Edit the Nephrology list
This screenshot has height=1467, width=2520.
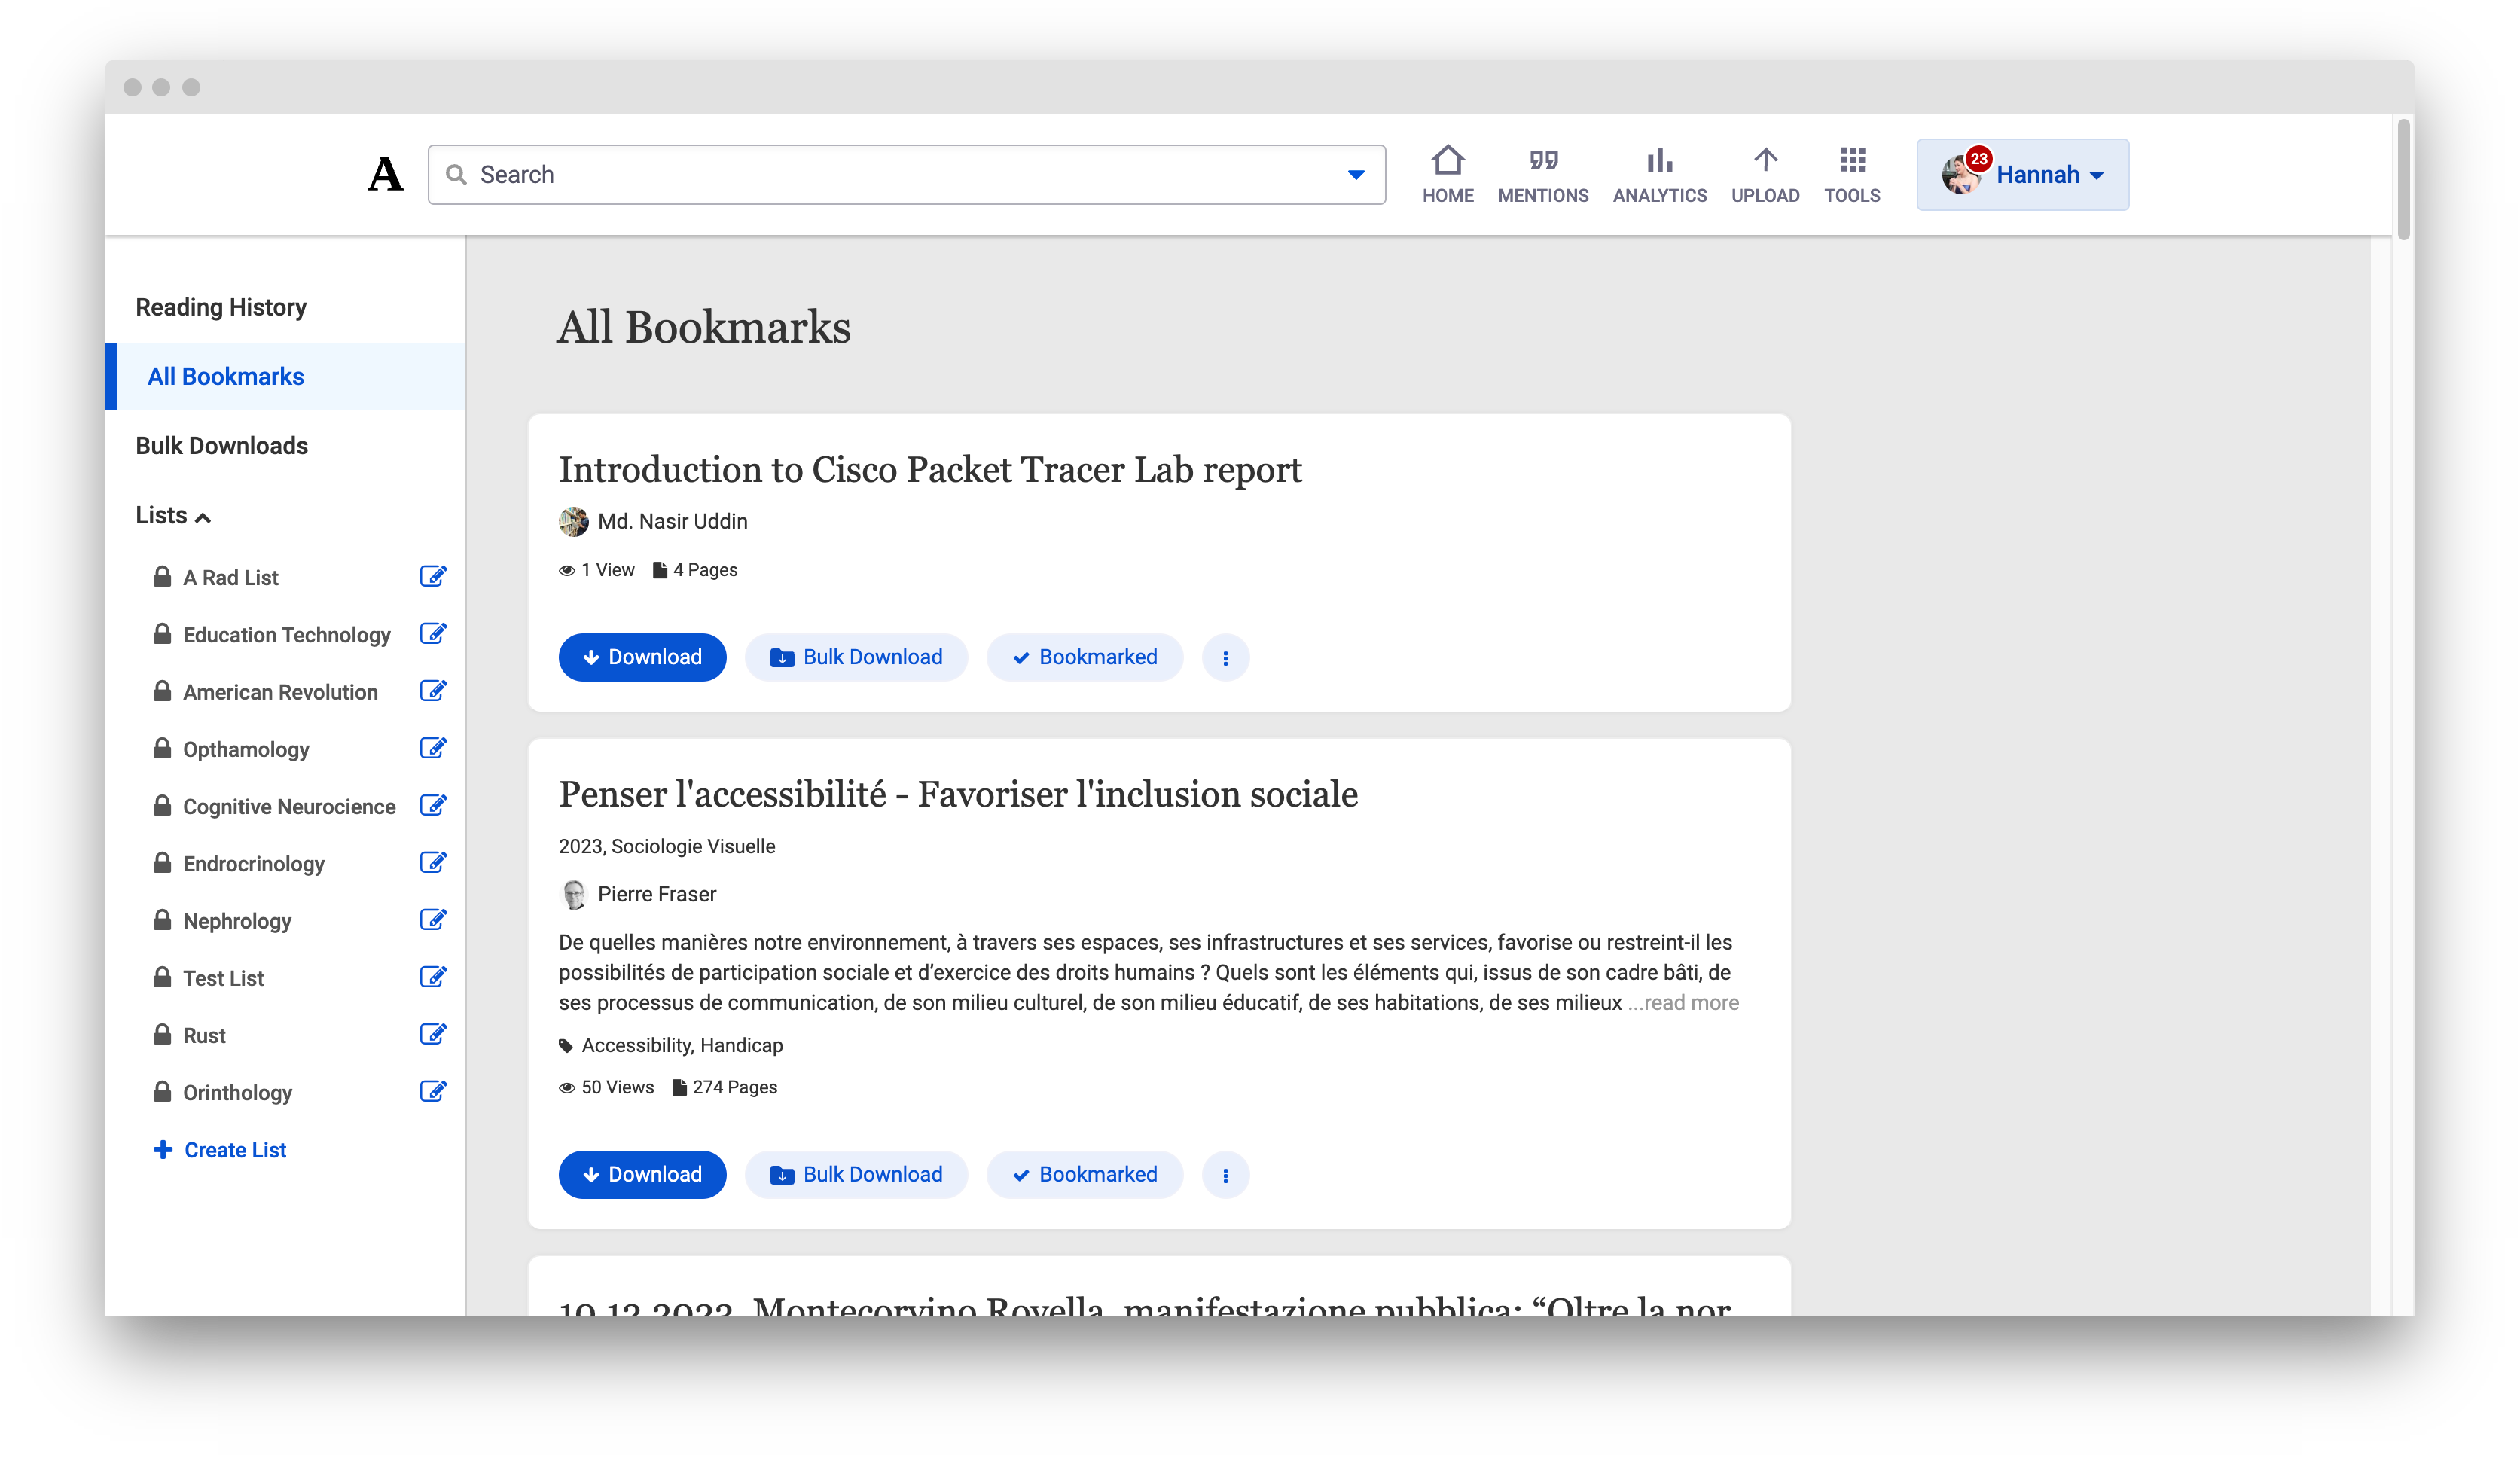point(432,920)
